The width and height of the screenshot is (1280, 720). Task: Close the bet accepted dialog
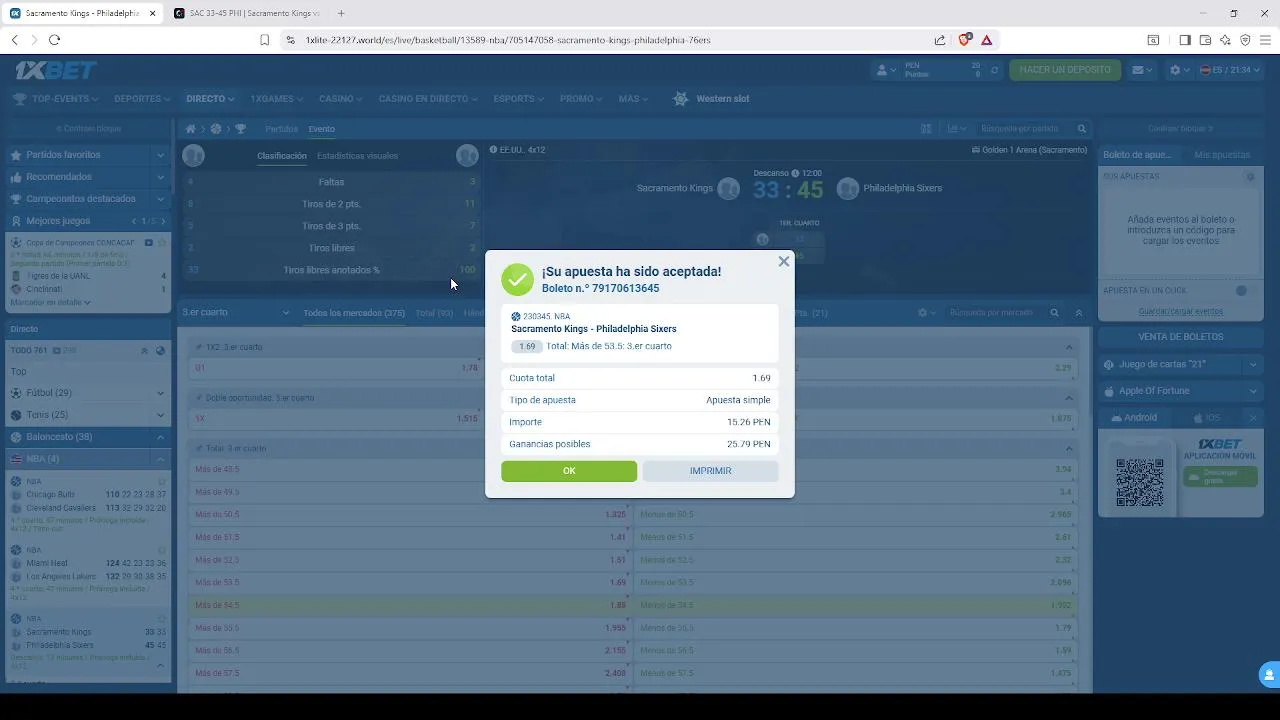(x=784, y=261)
